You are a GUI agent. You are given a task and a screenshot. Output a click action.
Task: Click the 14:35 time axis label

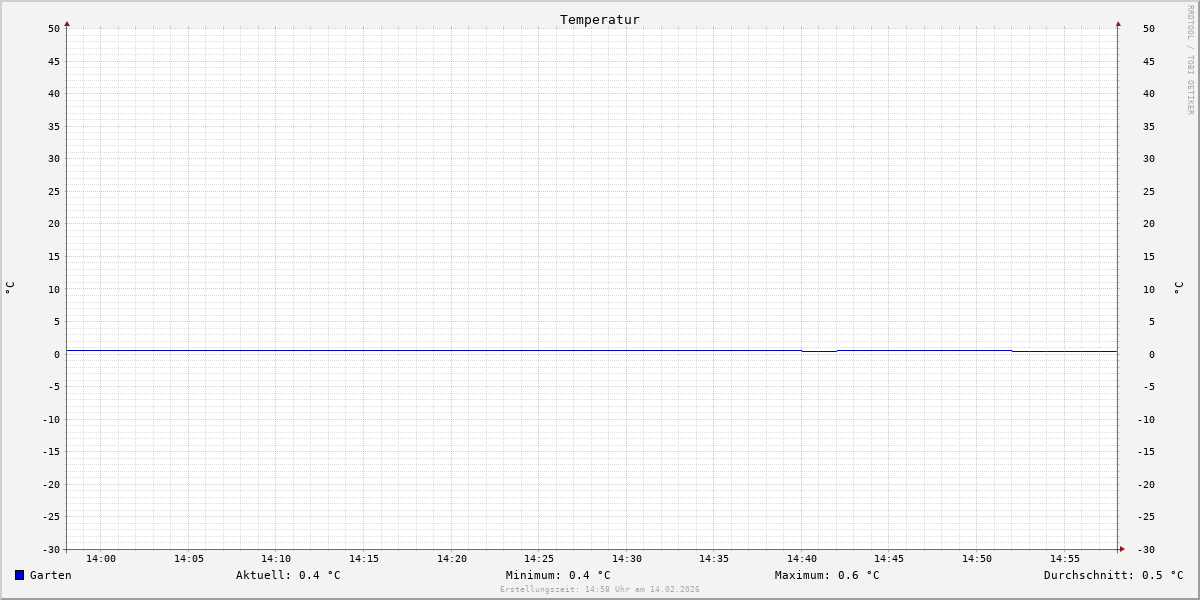point(714,558)
